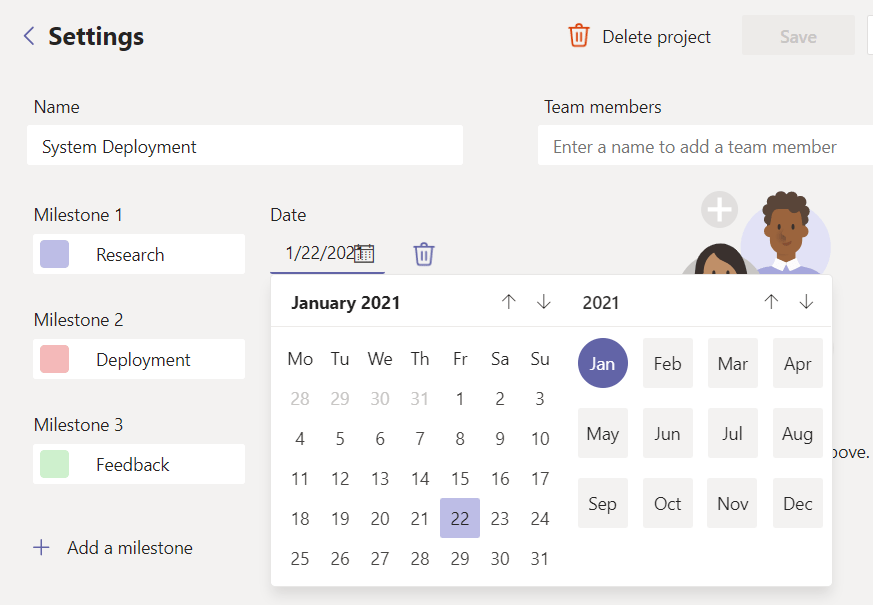
Task: Go to previous month with up arrow
Action: click(508, 302)
